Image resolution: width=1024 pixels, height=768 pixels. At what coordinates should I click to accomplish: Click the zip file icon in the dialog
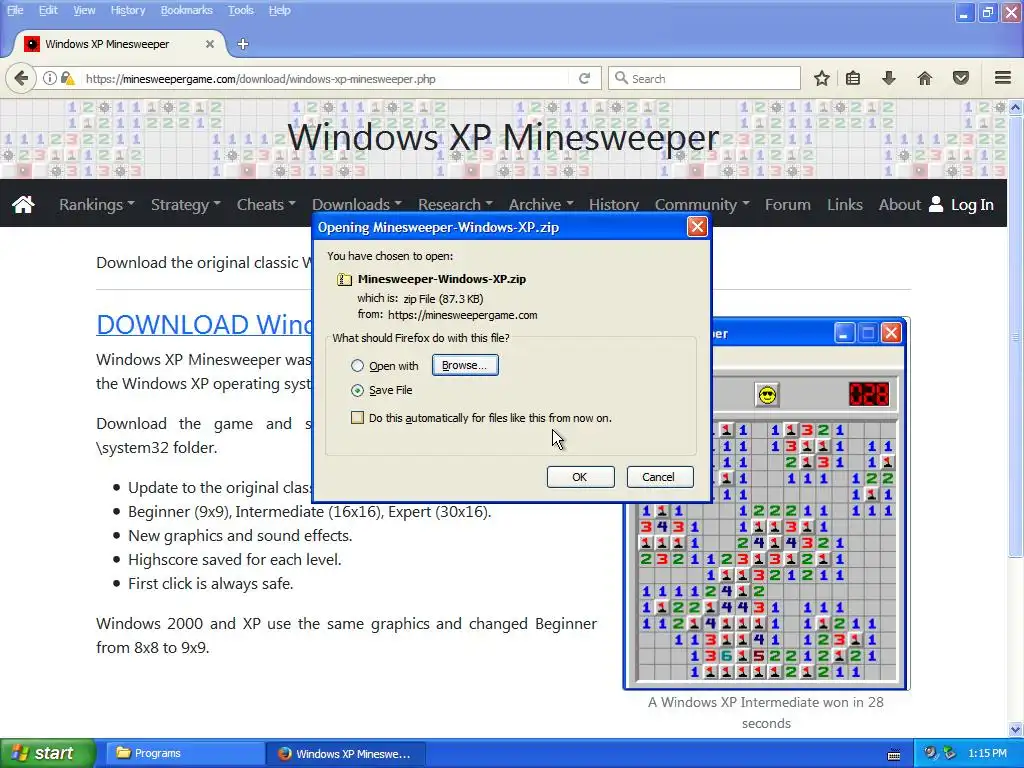[344, 280]
